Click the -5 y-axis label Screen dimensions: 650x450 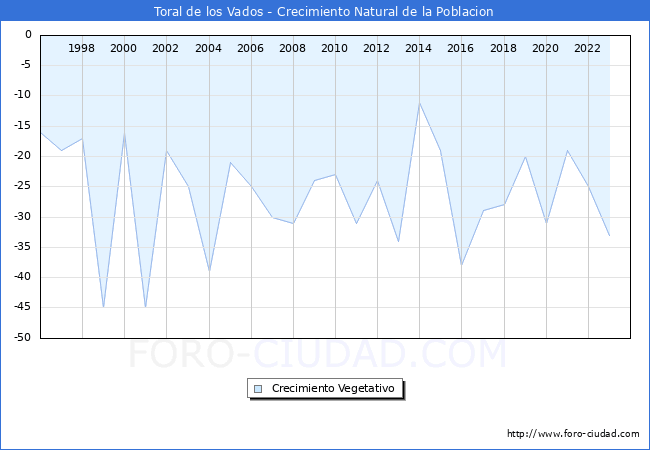25,65
